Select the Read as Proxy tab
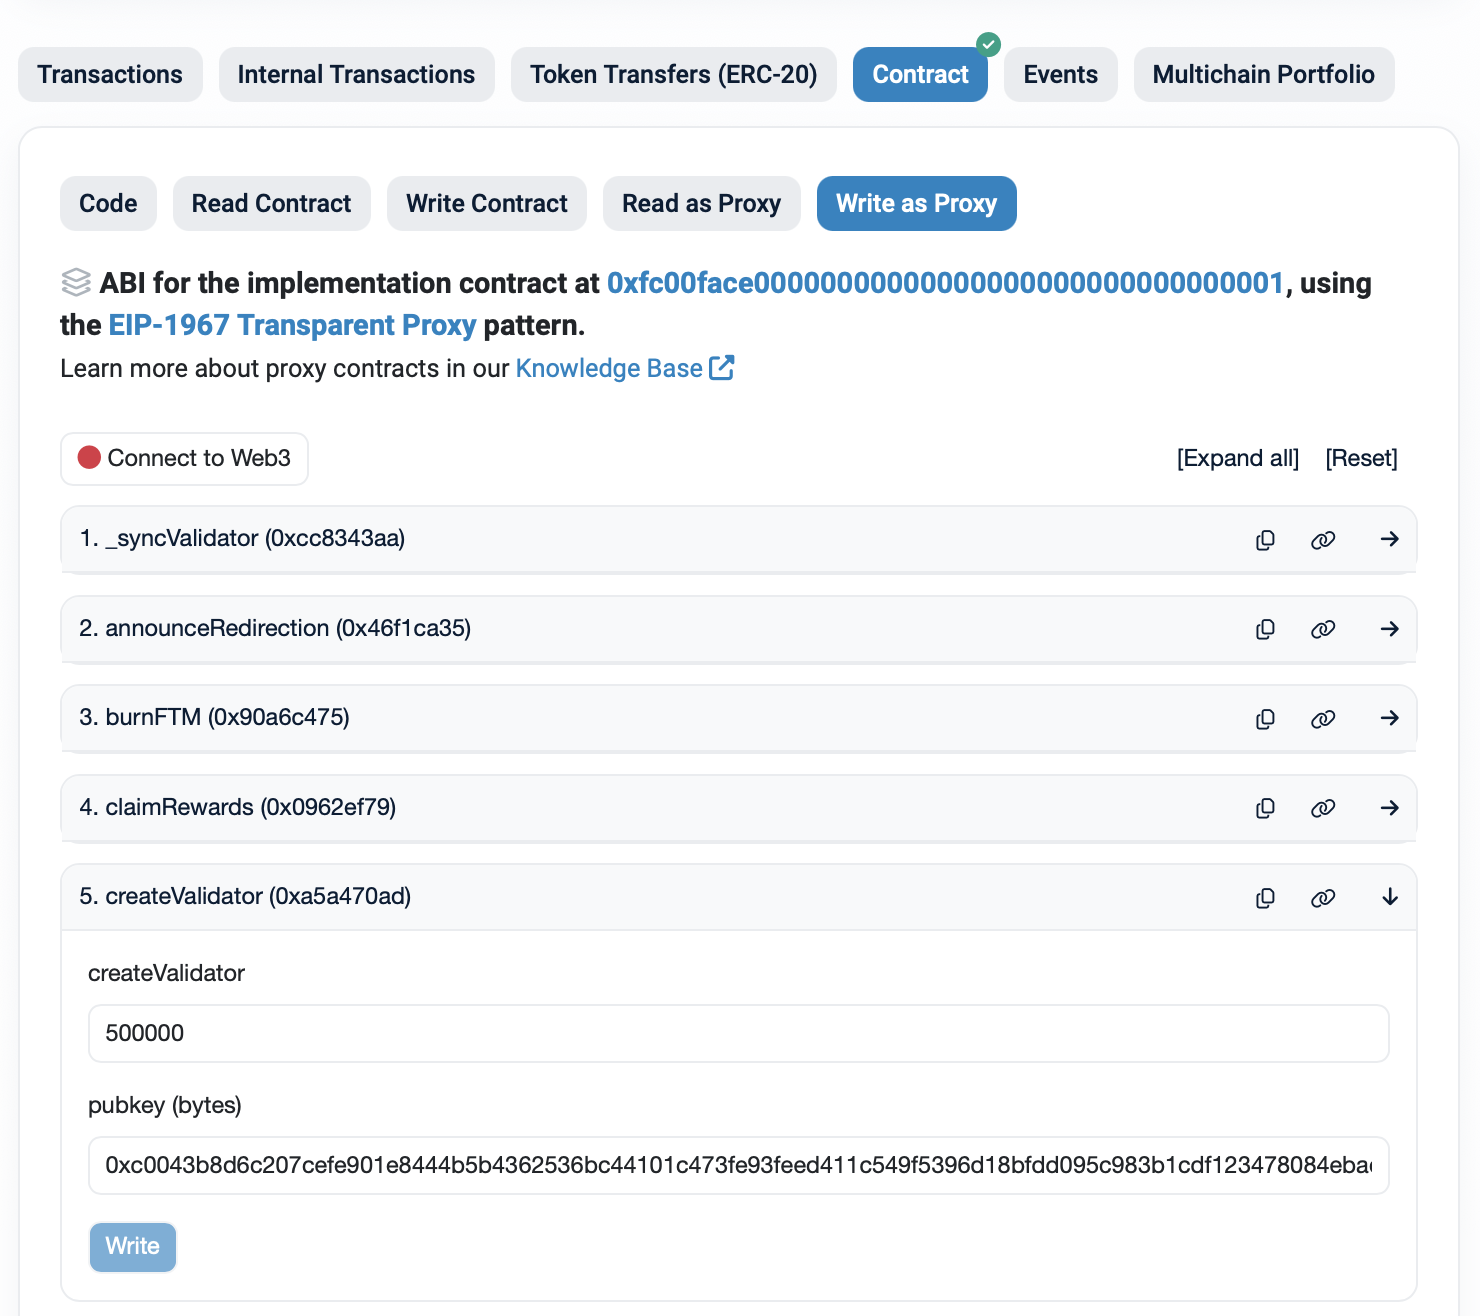This screenshot has height=1316, width=1480. tap(701, 204)
